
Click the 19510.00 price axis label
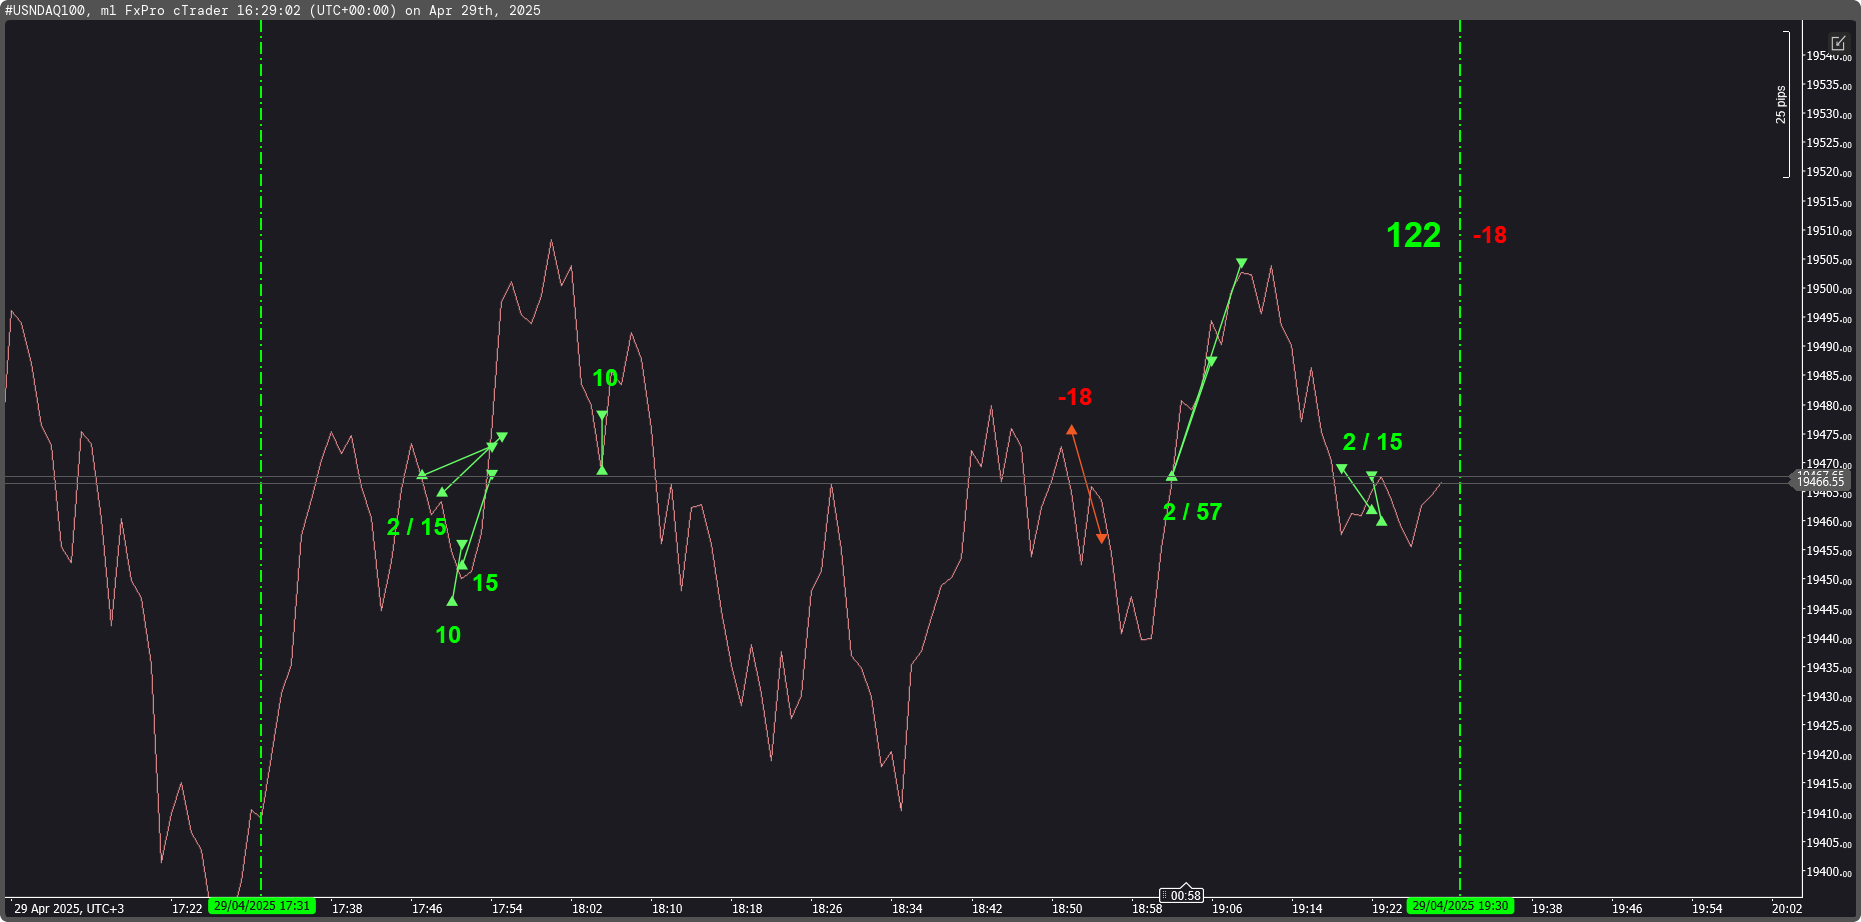1828,231
